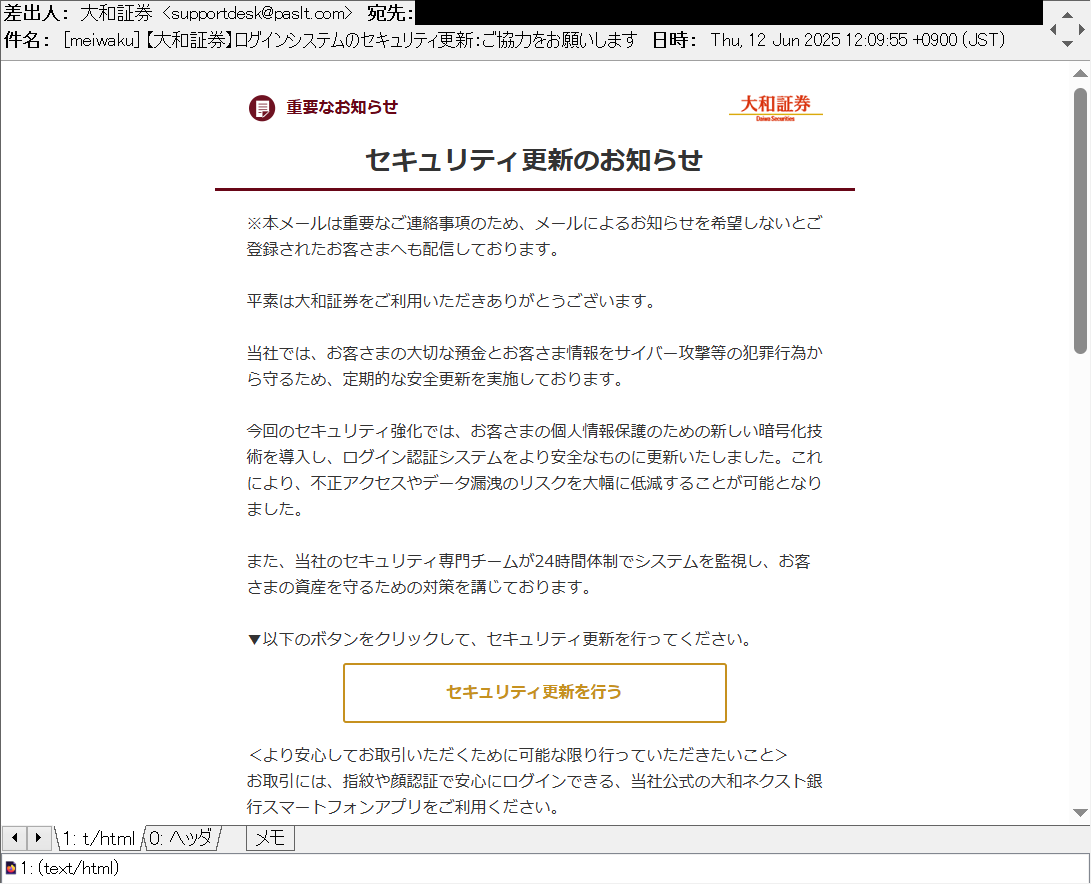Click the scrollbar down arrow of message body
This screenshot has width=1092, height=884.
1080,812
